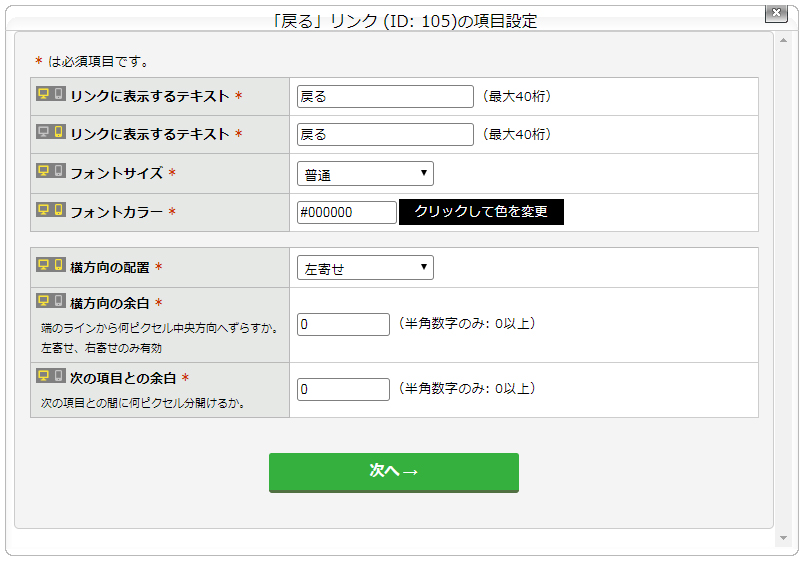
Task: Click the dialog title 「戻る」リンク (ID: 105)の項目設定
Action: pos(404,21)
